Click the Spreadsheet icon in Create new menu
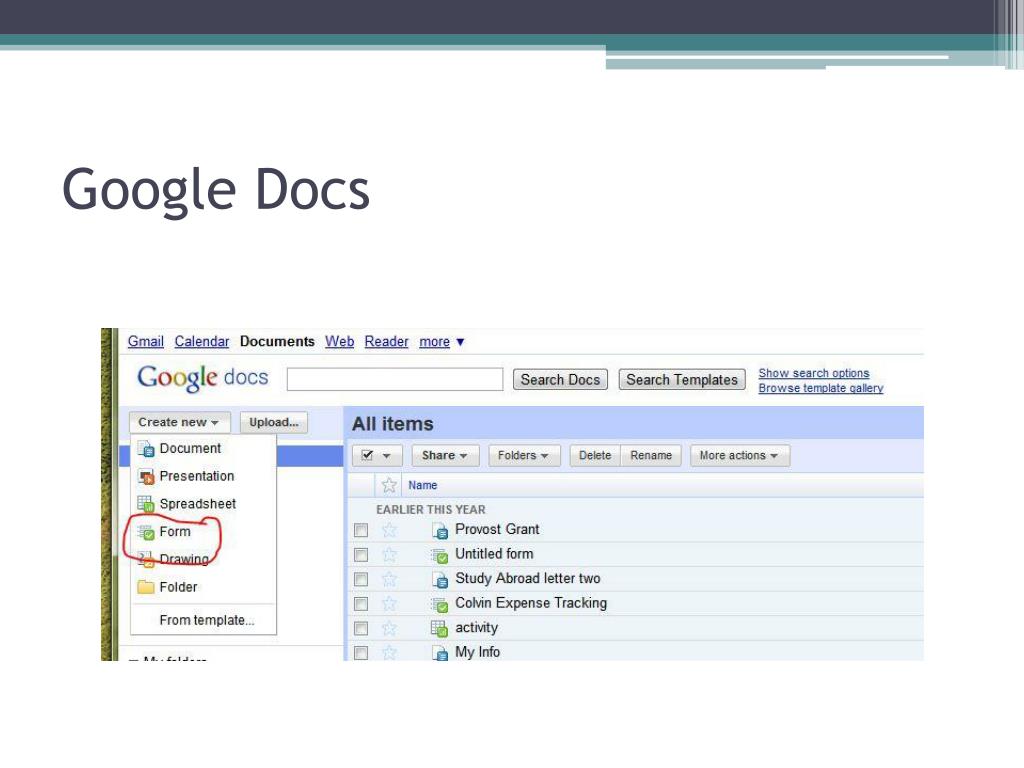 pos(146,504)
